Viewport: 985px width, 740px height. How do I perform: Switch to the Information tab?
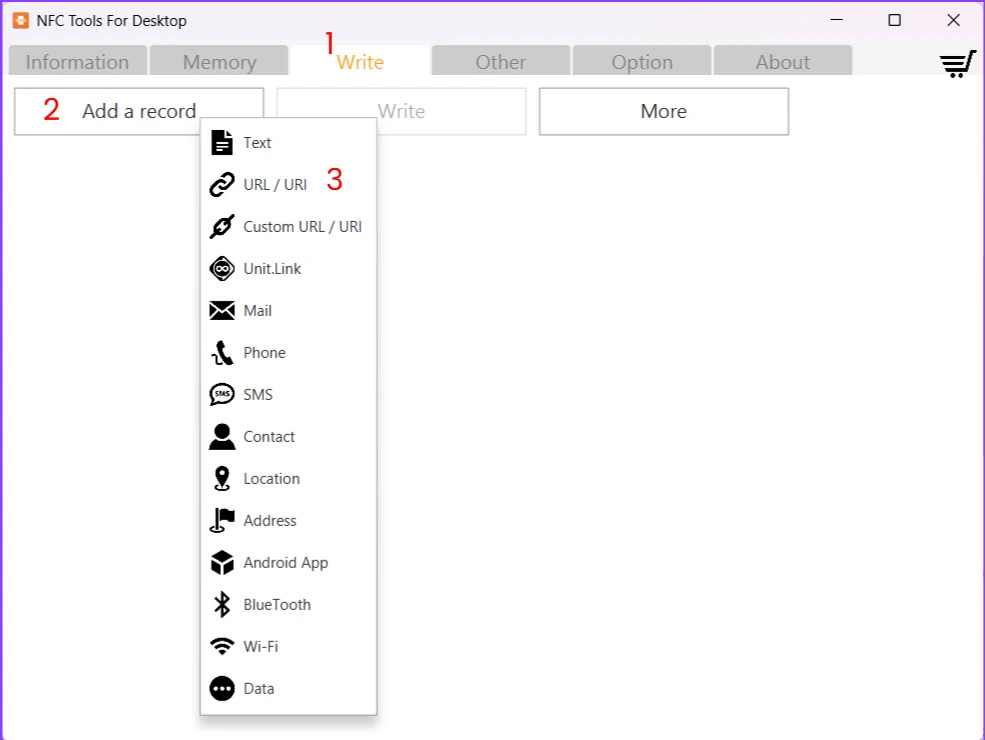77,62
